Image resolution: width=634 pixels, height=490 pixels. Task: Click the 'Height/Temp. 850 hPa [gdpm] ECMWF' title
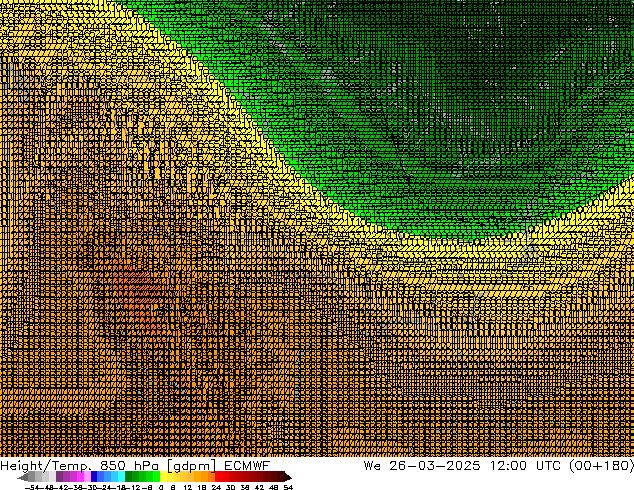[135, 466]
